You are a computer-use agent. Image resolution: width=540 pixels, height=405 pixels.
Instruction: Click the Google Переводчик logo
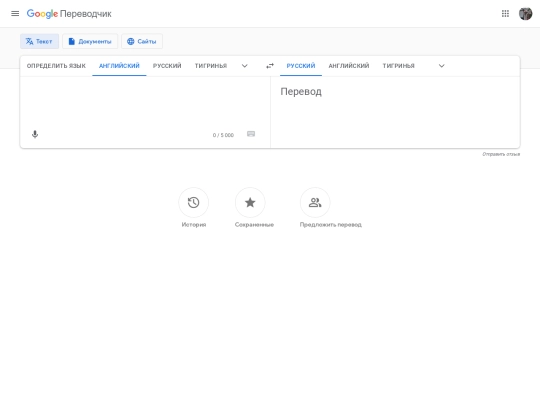69,14
